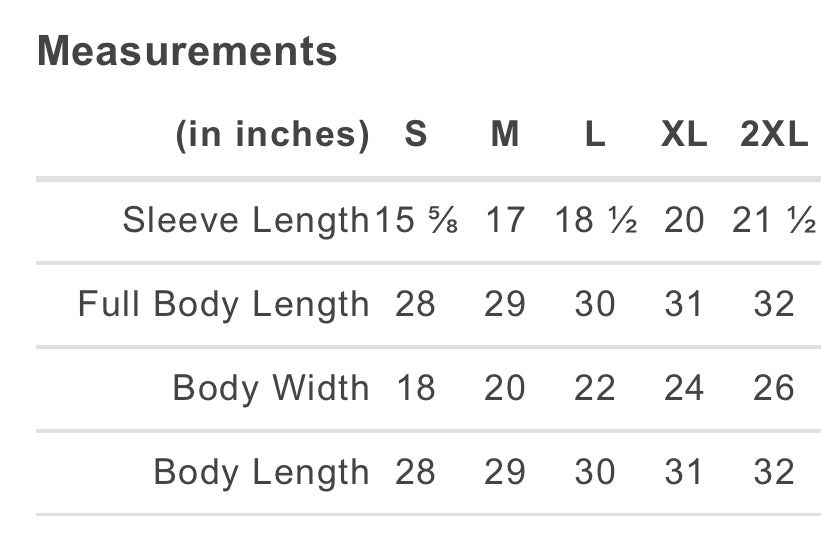The width and height of the screenshot is (821, 541).
Task: Select the S size column header
Action: (416, 134)
